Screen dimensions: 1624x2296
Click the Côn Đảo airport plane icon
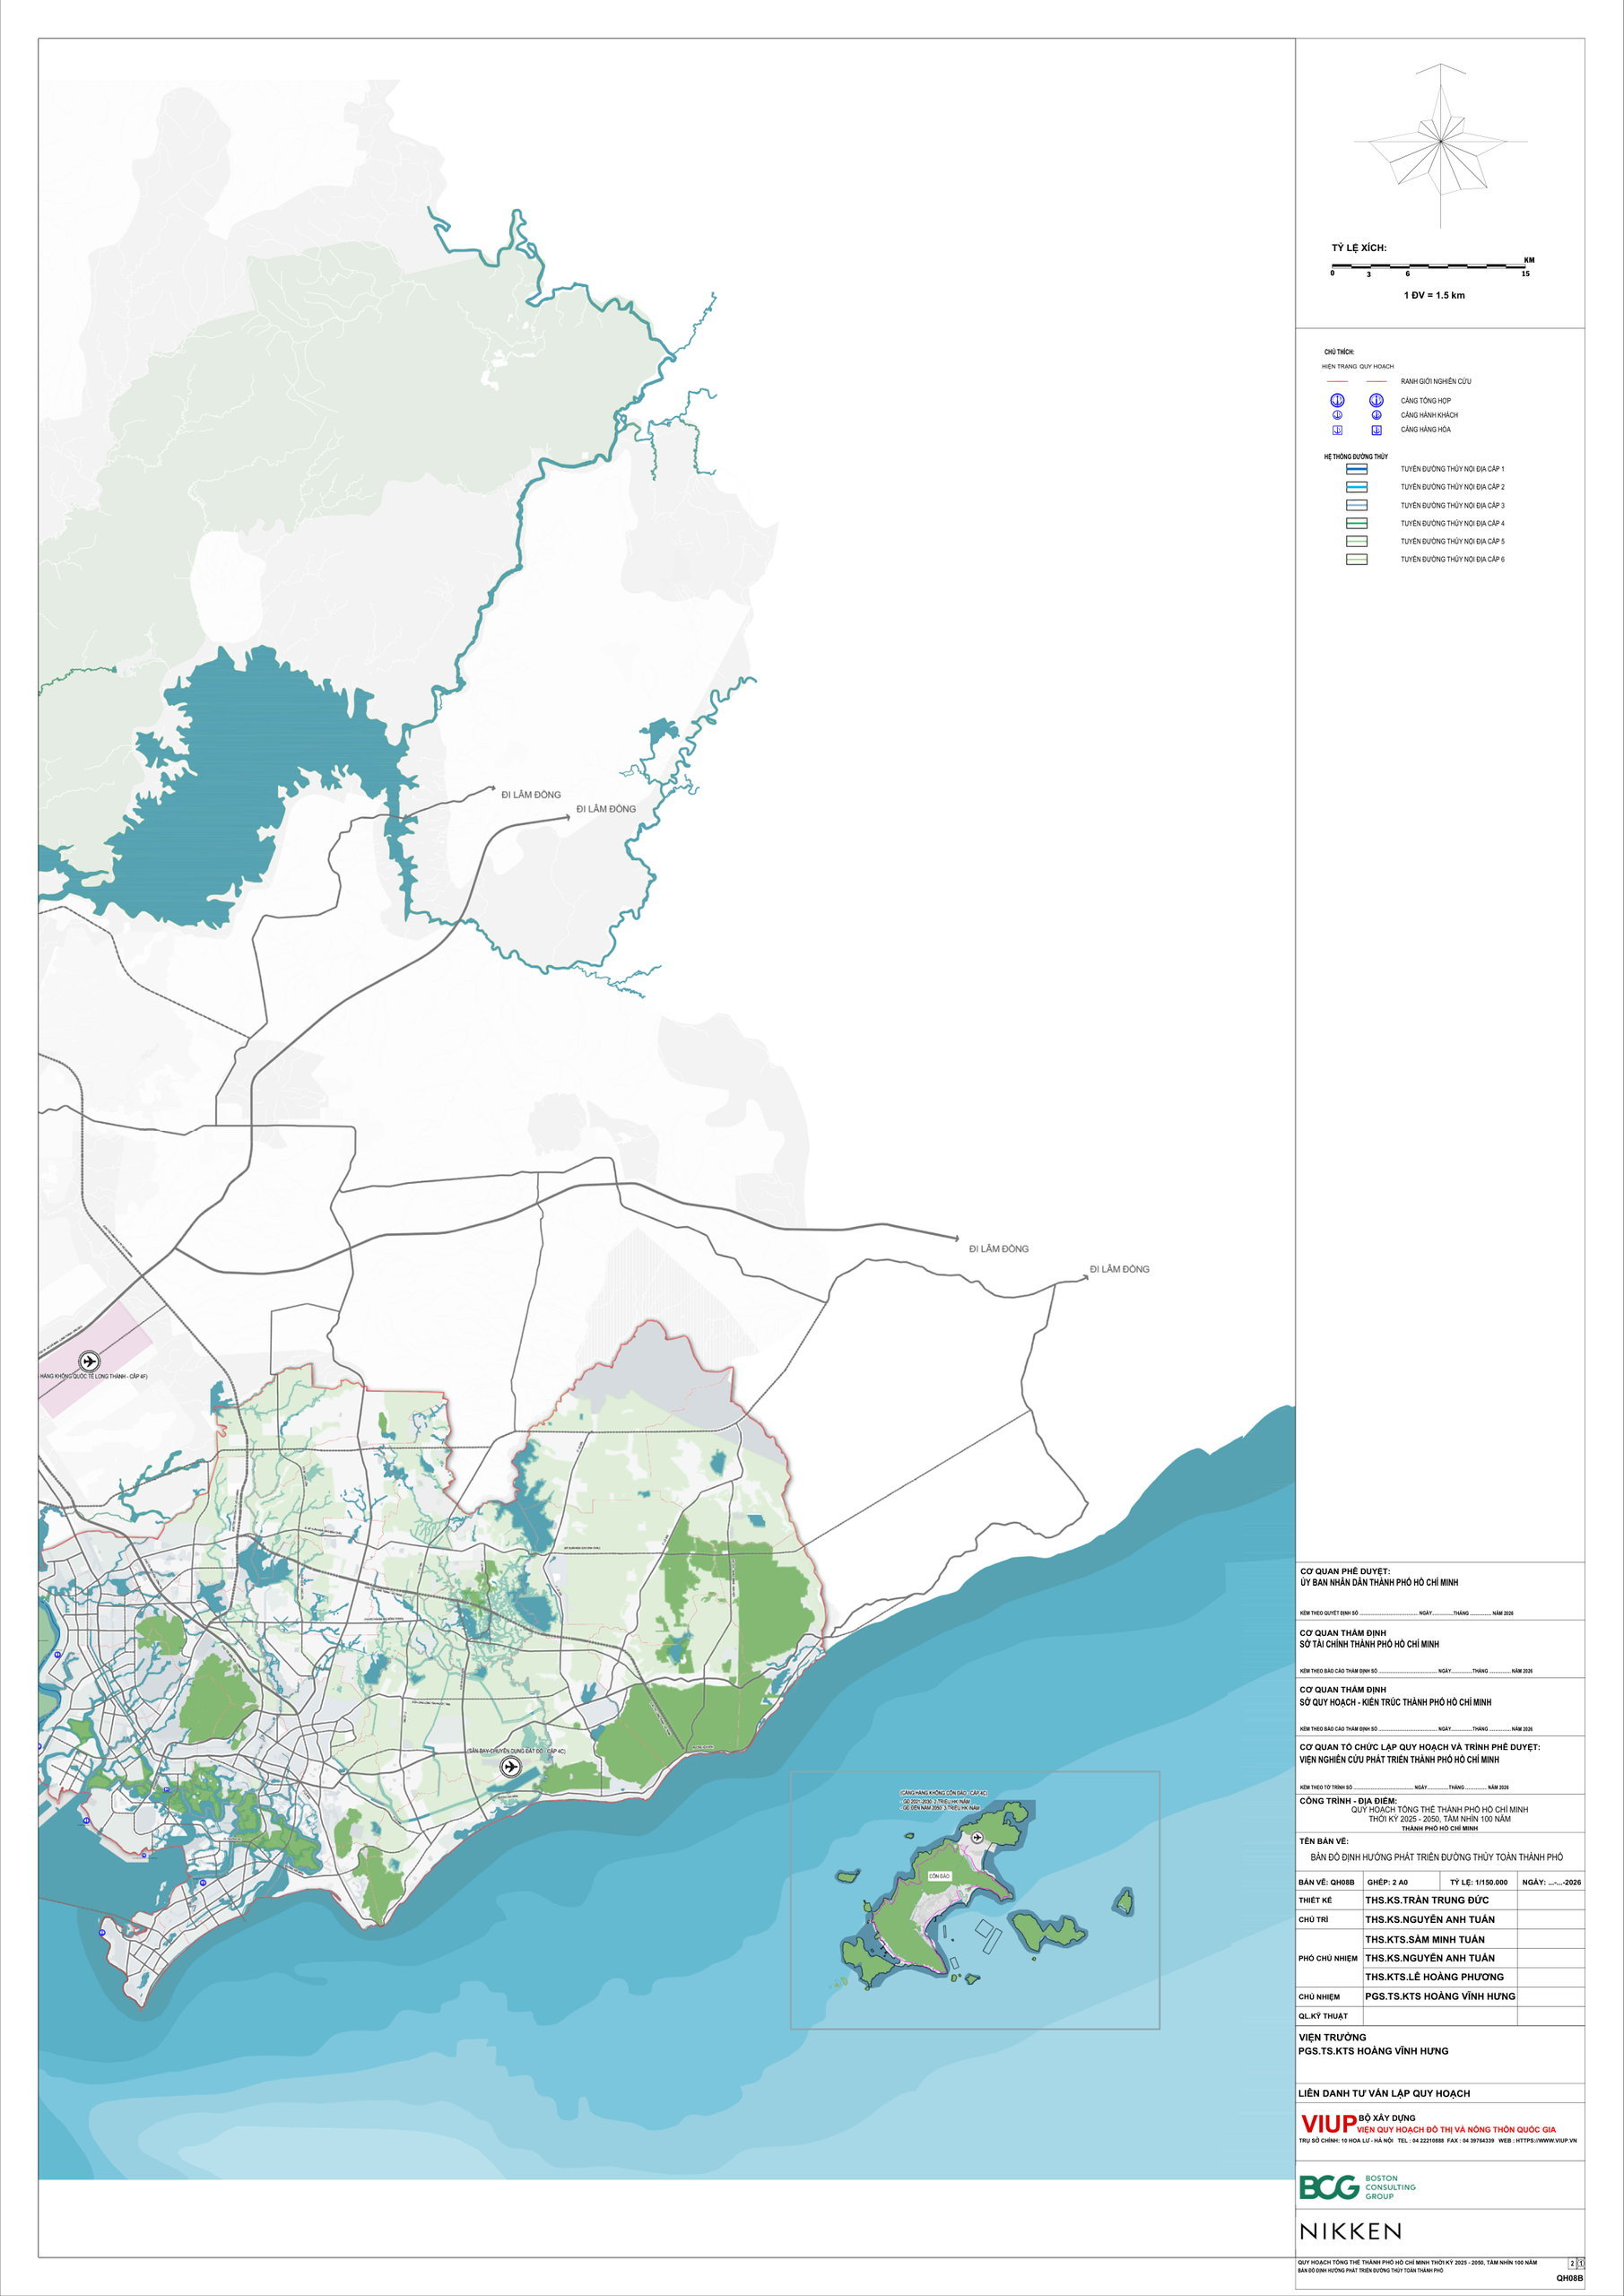point(977,1838)
